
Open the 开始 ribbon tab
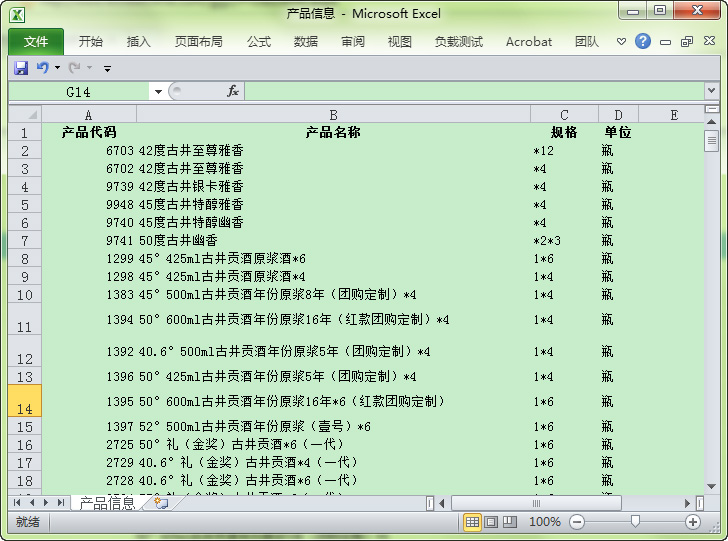pos(91,42)
